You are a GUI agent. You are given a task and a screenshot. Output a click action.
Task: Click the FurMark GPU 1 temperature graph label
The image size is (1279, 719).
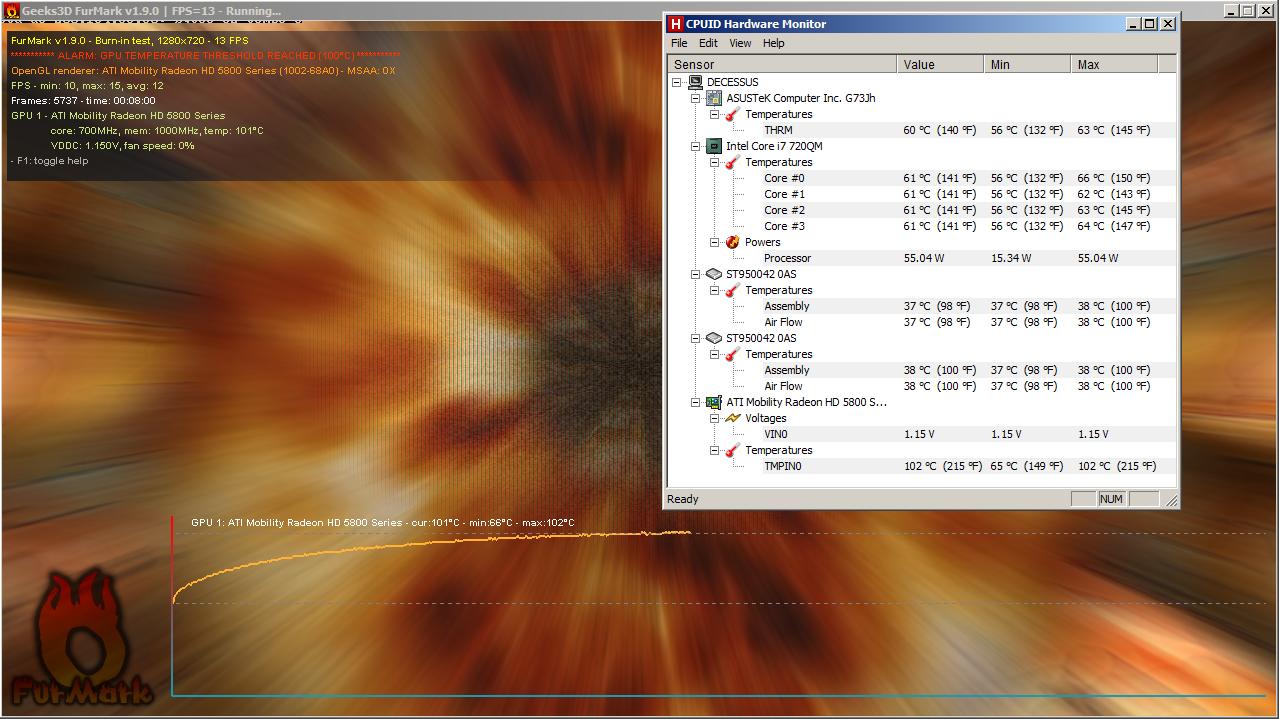(x=383, y=523)
